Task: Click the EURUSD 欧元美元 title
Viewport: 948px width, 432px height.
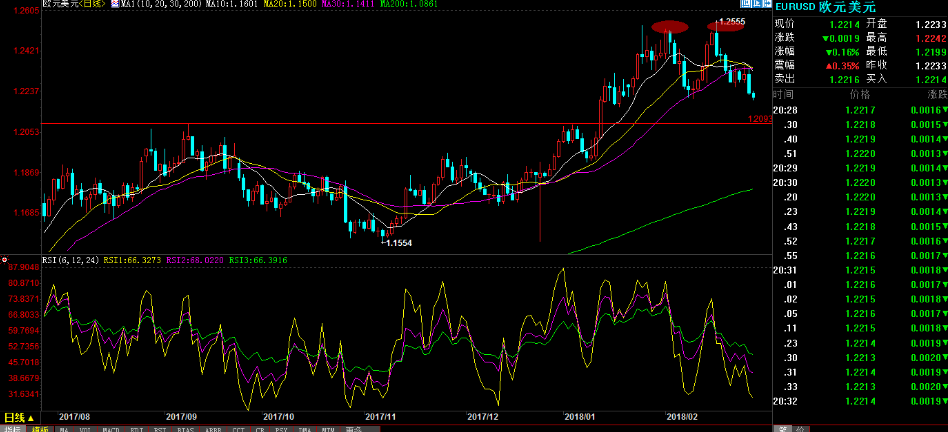Action: [824, 6]
